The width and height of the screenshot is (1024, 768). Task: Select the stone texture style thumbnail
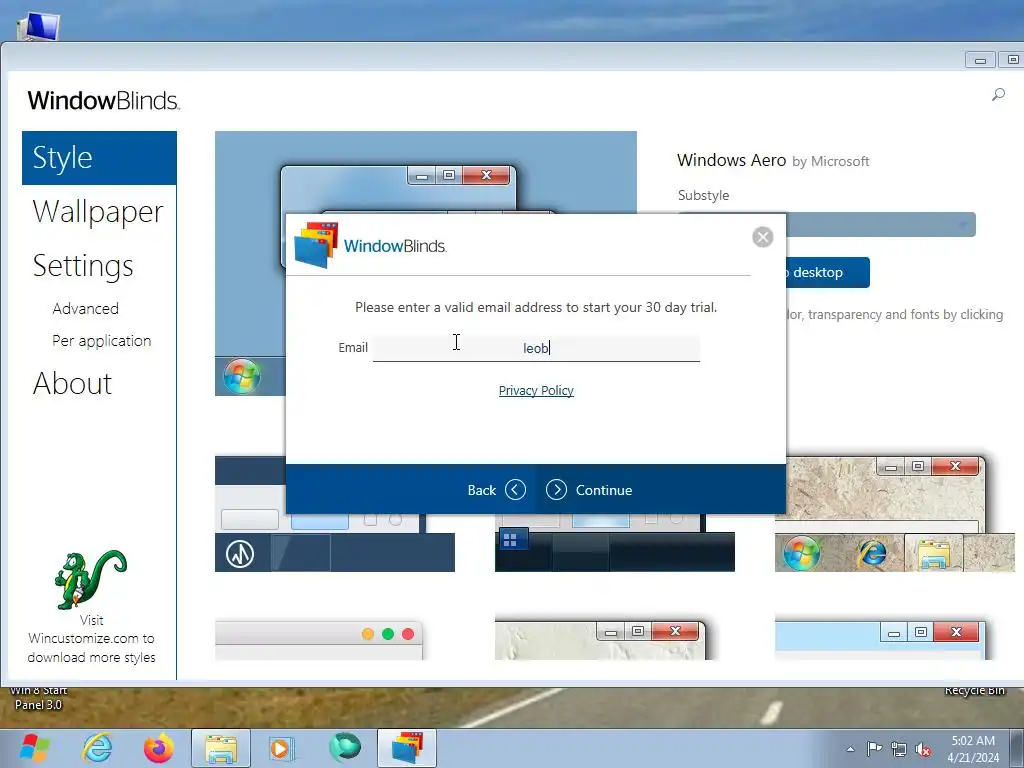(895, 515)
